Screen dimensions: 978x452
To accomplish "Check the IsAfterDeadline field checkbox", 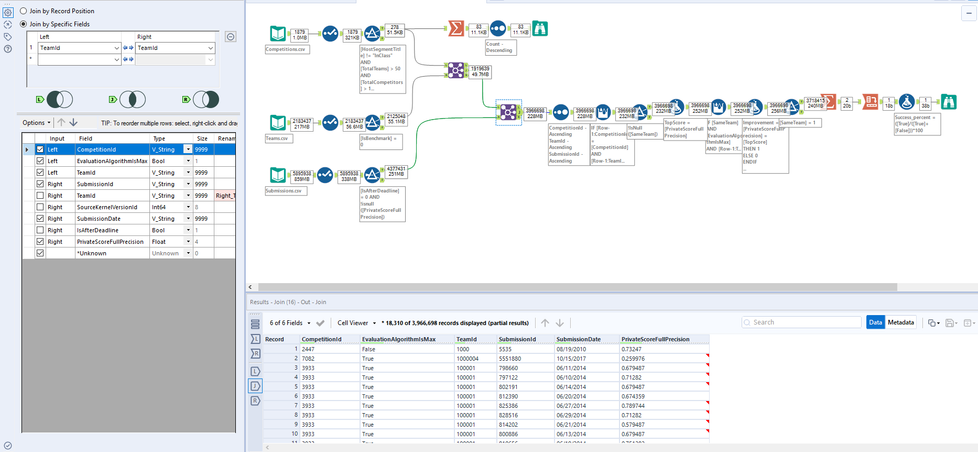I will pyautogui.click(x=41, y=230).
